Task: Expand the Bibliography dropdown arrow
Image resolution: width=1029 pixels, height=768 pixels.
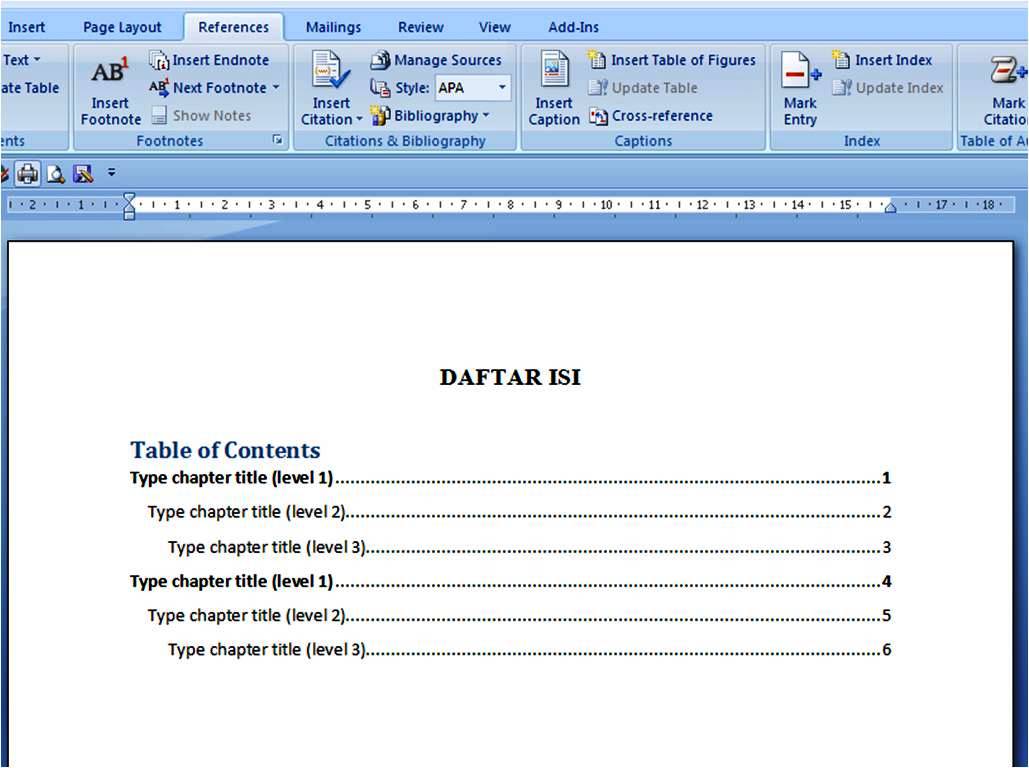Action: coord(486,116)
